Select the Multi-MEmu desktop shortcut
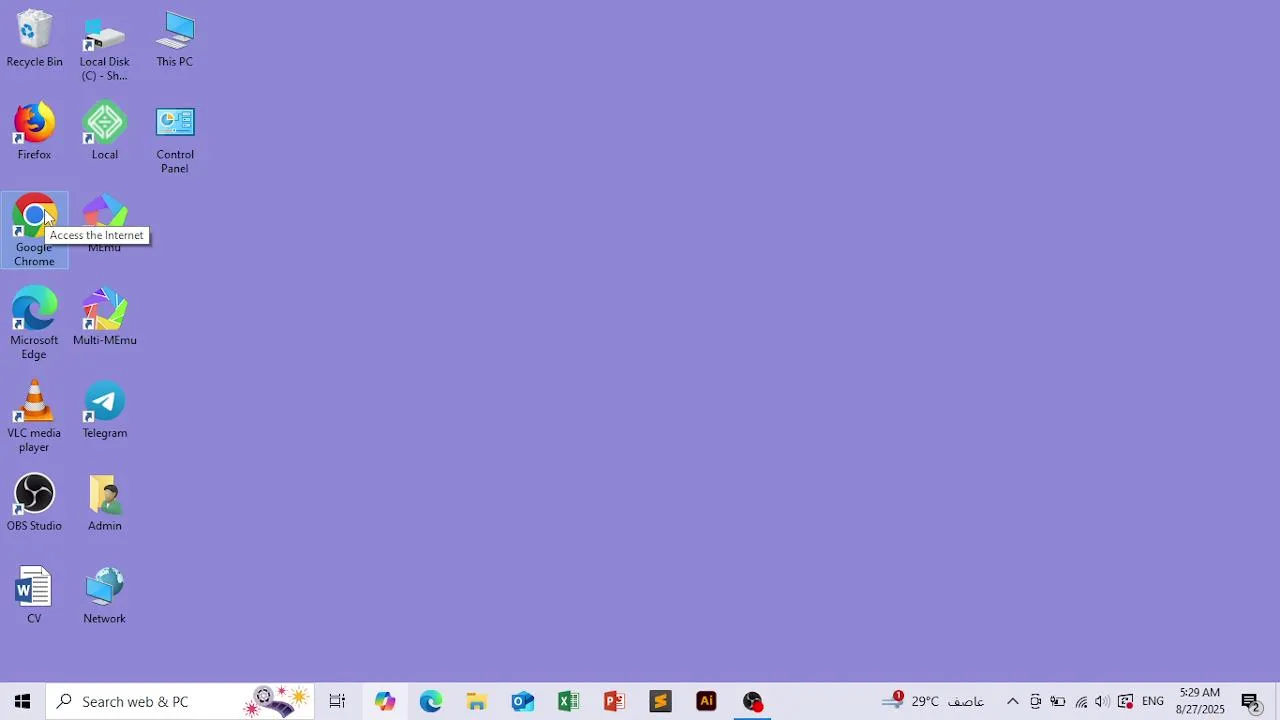 (x=104, y=316)
